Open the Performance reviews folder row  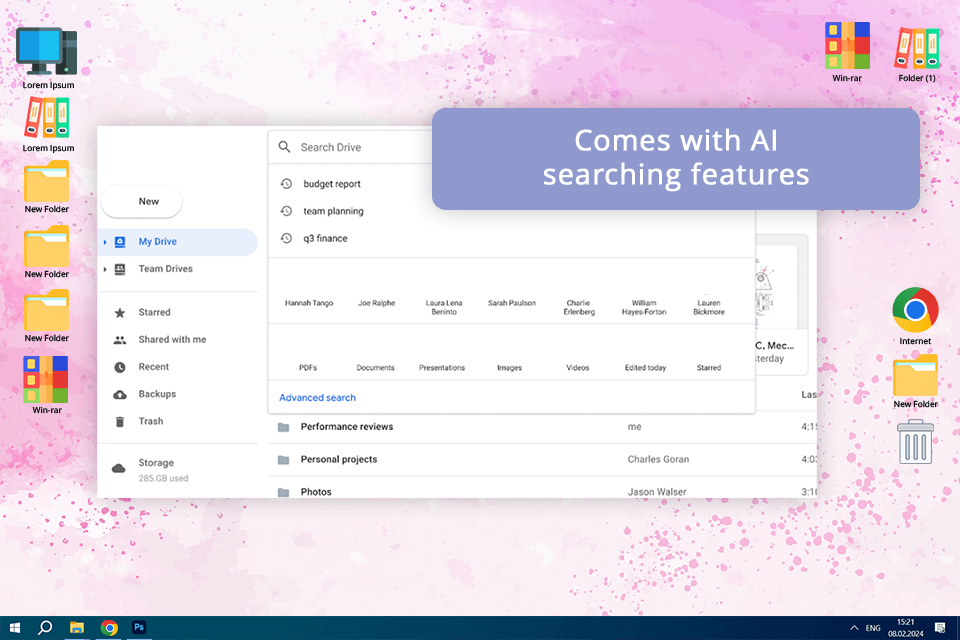[x=542, y=427]
